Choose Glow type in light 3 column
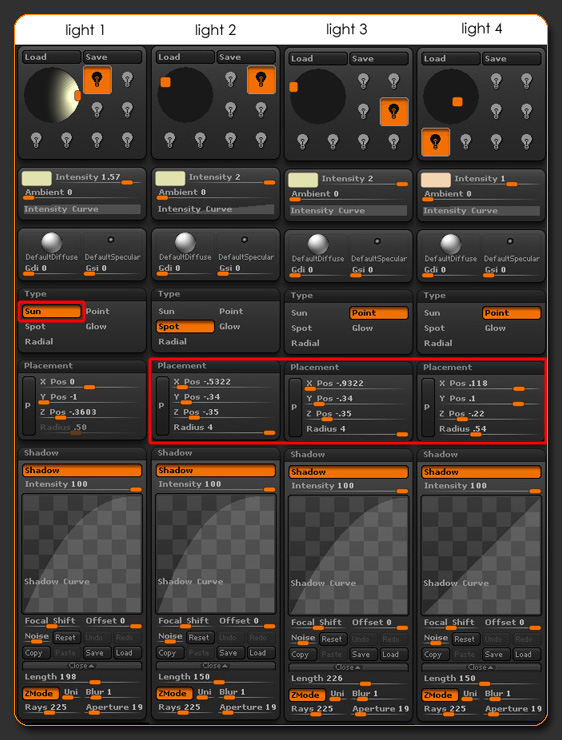Screen dimensions: 562x740 pyautogui.click(x=362, y=328)
